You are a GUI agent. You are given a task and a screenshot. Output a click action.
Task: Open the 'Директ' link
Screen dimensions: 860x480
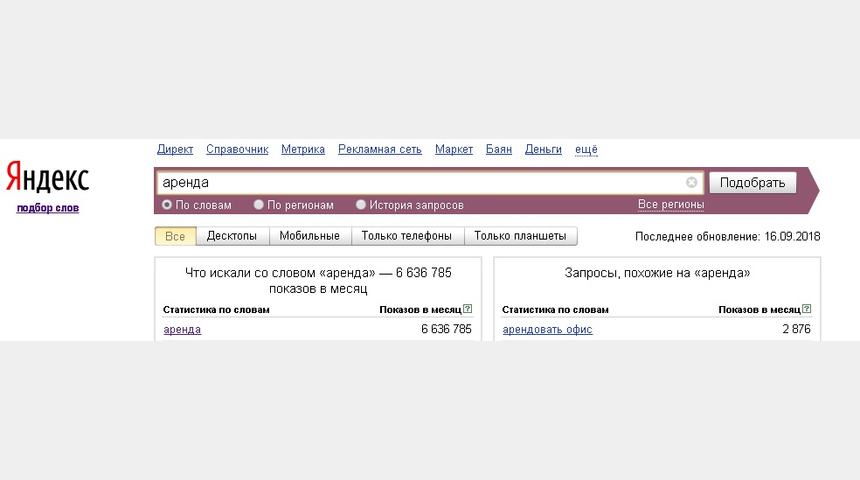(x=175, y=149)
